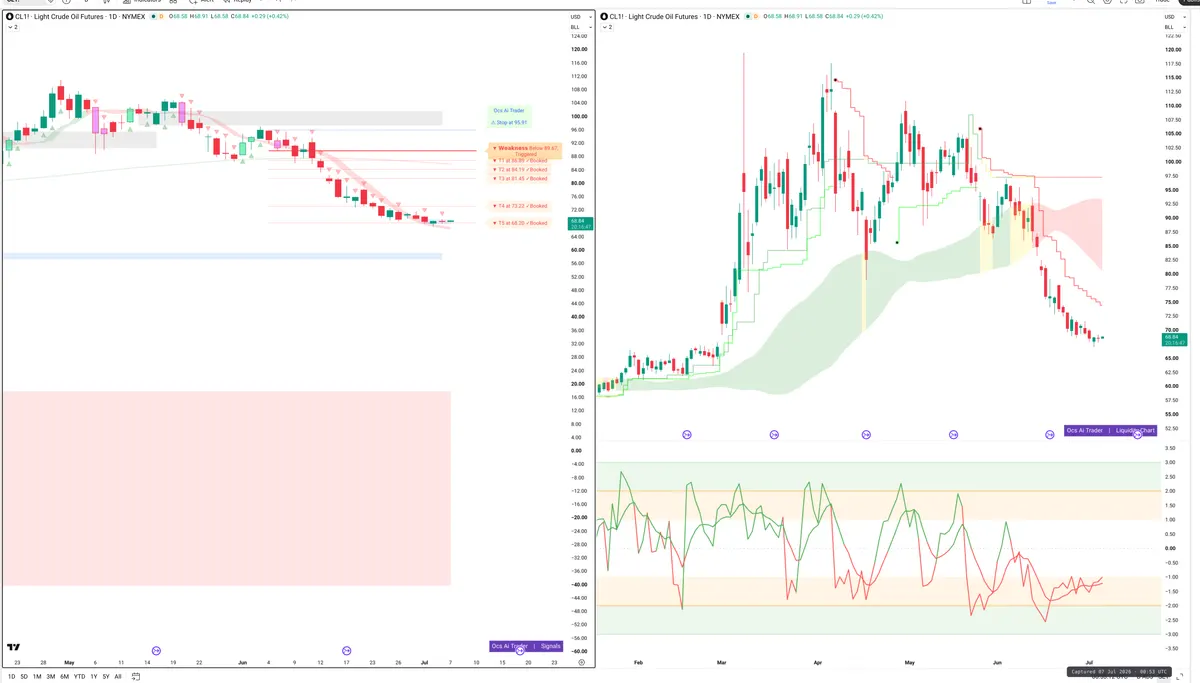Click event marker above May on right chart
Screen dimensions: 1200x683
click(953, 435)
